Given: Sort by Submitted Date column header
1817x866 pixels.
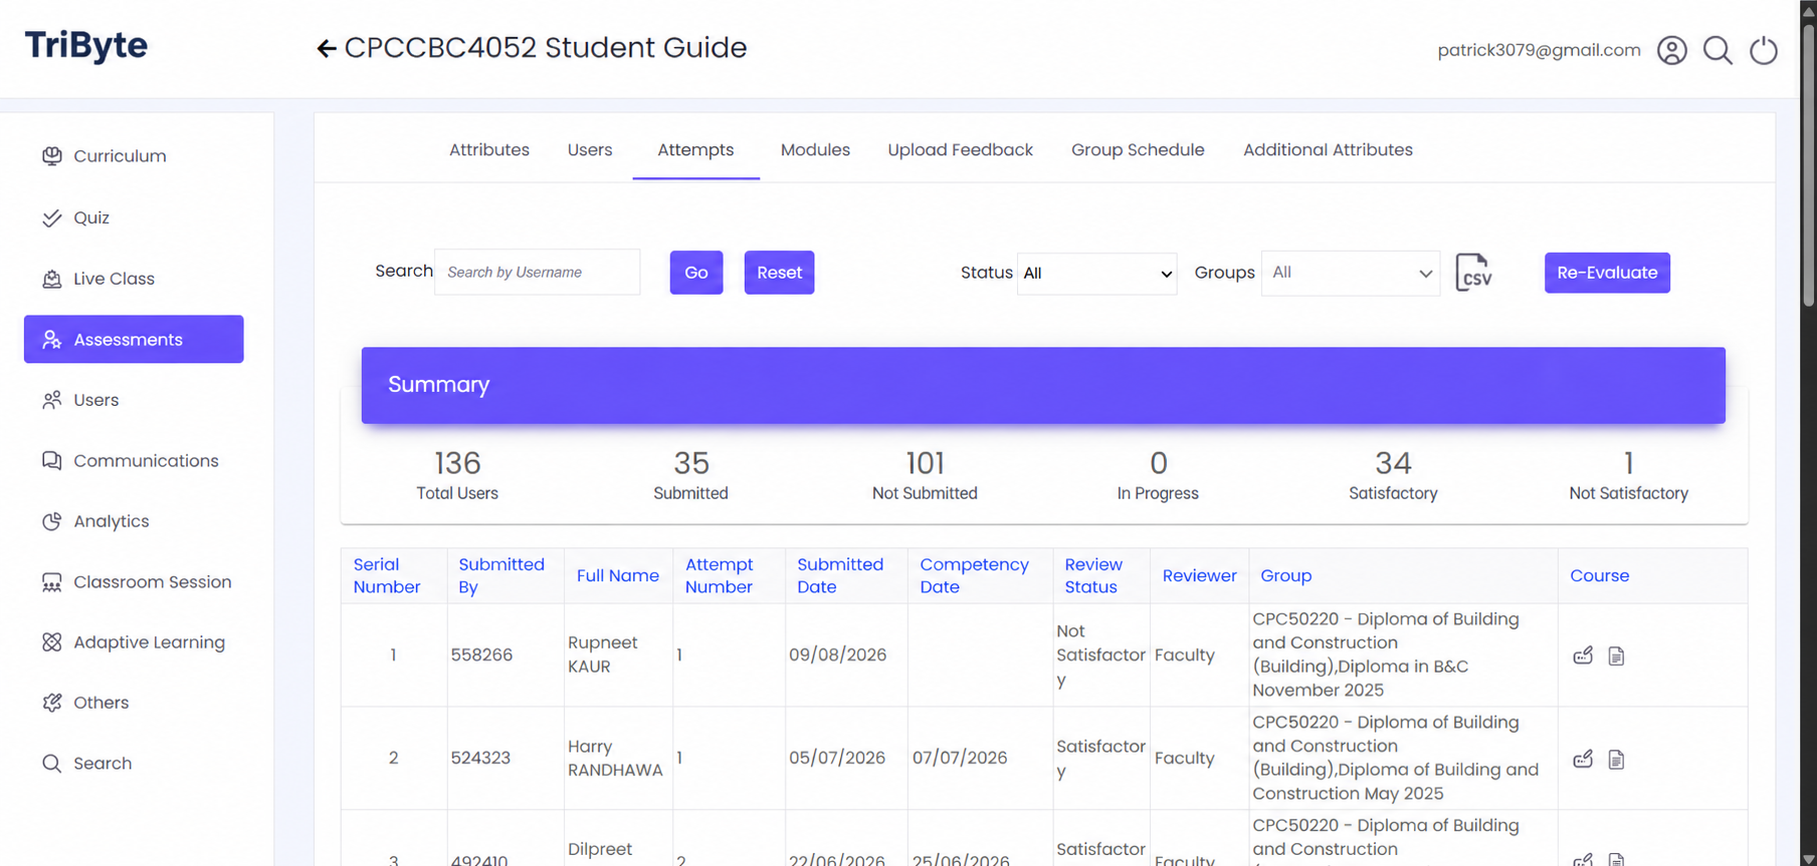Looking at the screenshot, I should click(840, 576).
